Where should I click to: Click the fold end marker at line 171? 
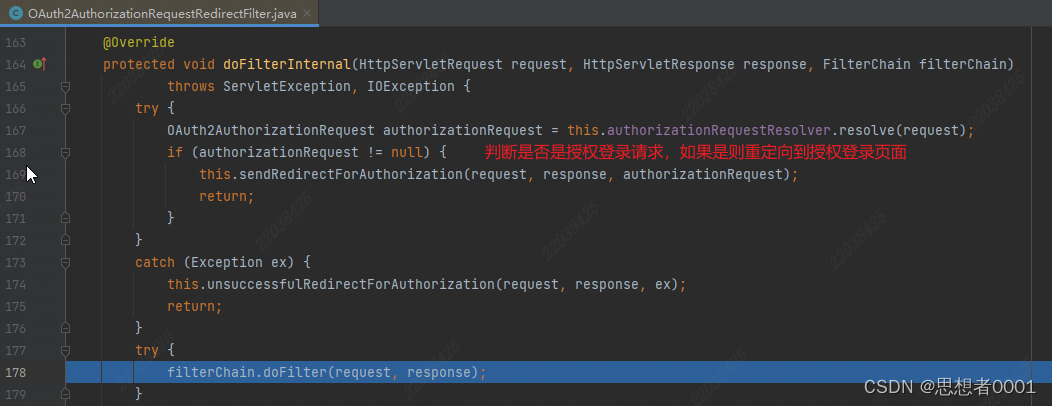tap(66, 217)
